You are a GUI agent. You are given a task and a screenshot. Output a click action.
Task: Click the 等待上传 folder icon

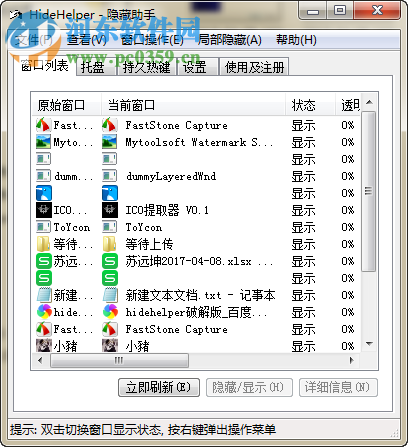pos(110,244)
